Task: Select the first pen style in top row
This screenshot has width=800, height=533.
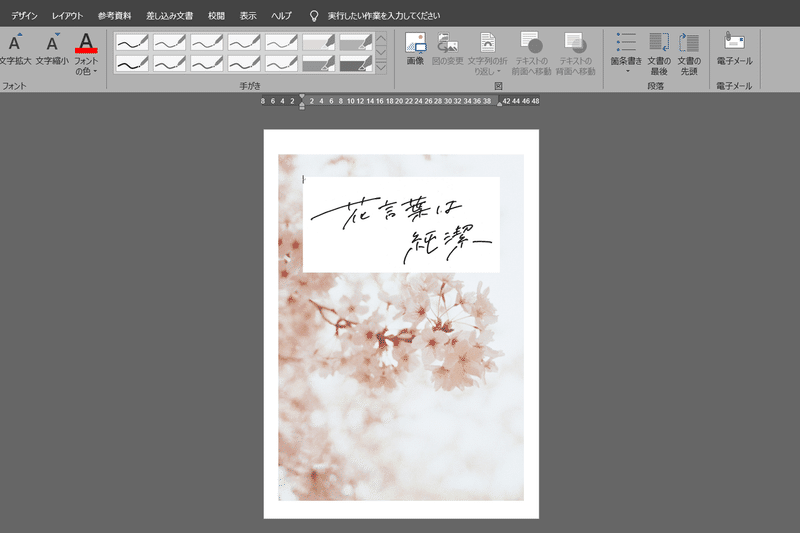Action: [x=132, y=42]
